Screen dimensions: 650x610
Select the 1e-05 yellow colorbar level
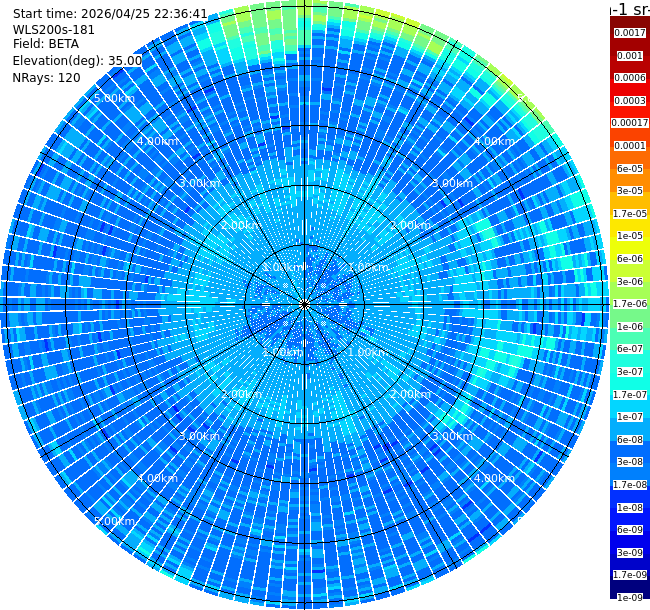tap(630, 236)
